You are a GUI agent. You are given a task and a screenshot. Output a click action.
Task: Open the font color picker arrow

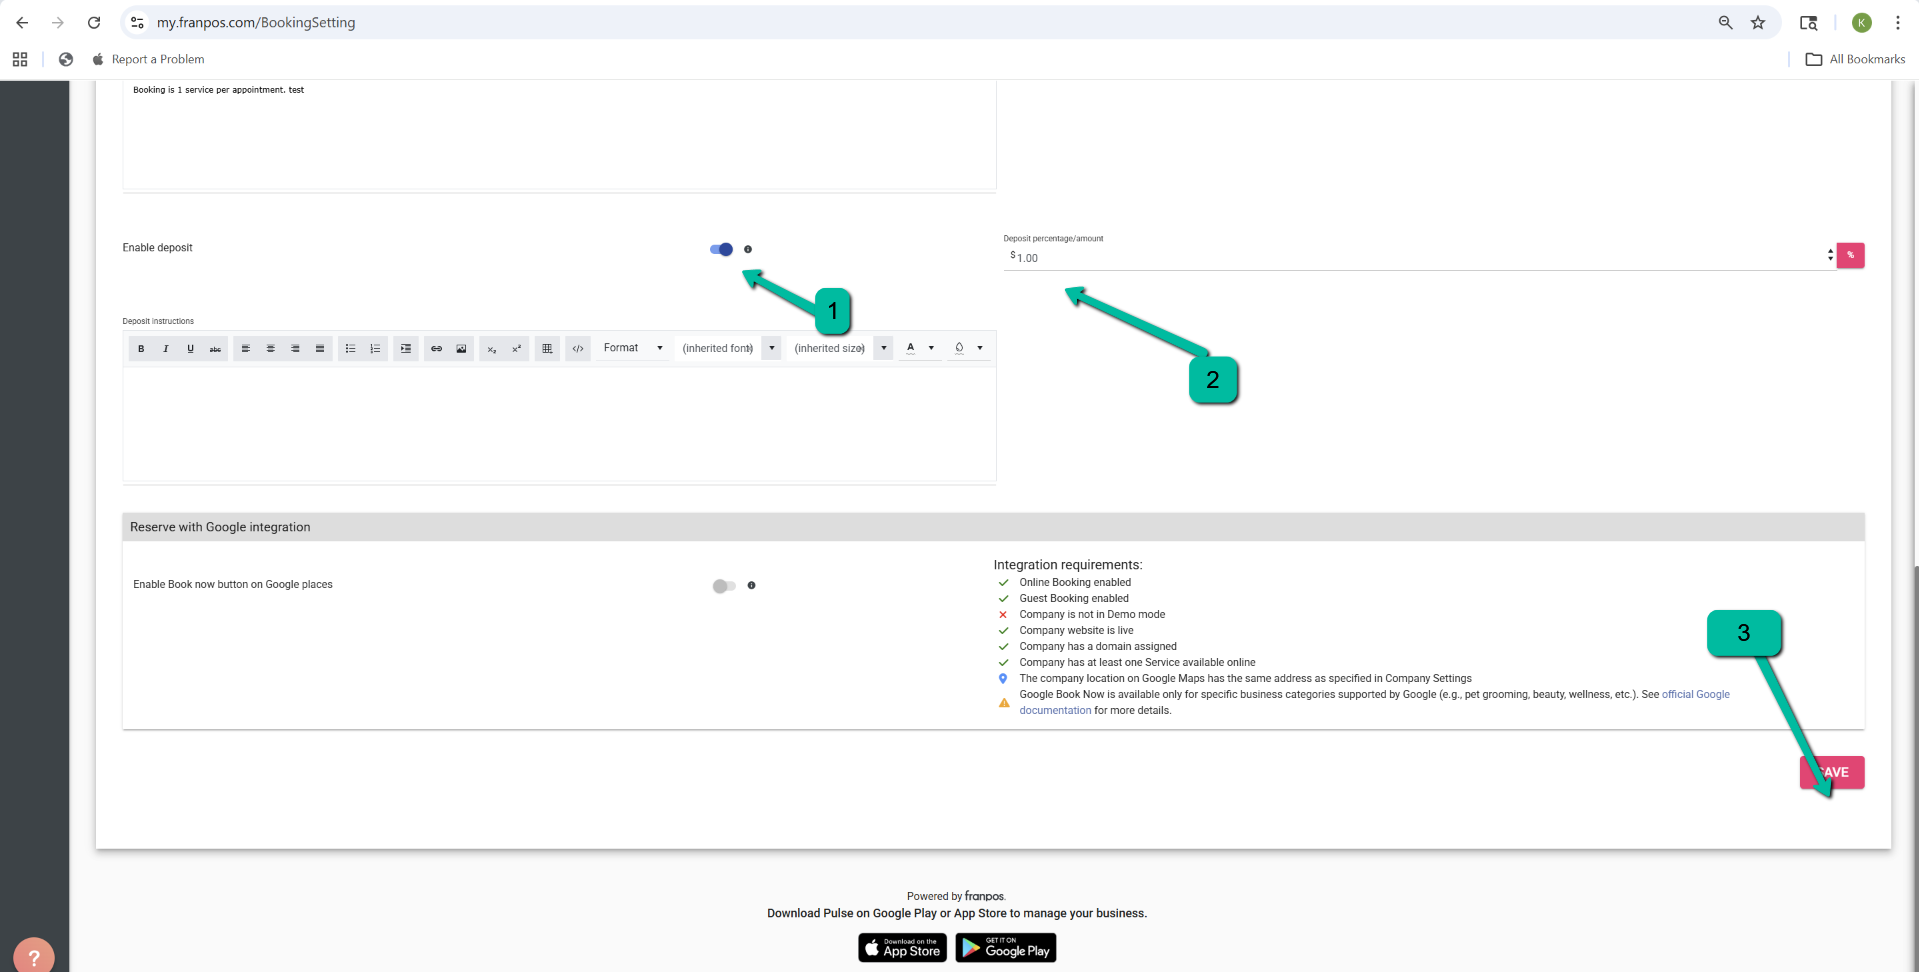931,348
